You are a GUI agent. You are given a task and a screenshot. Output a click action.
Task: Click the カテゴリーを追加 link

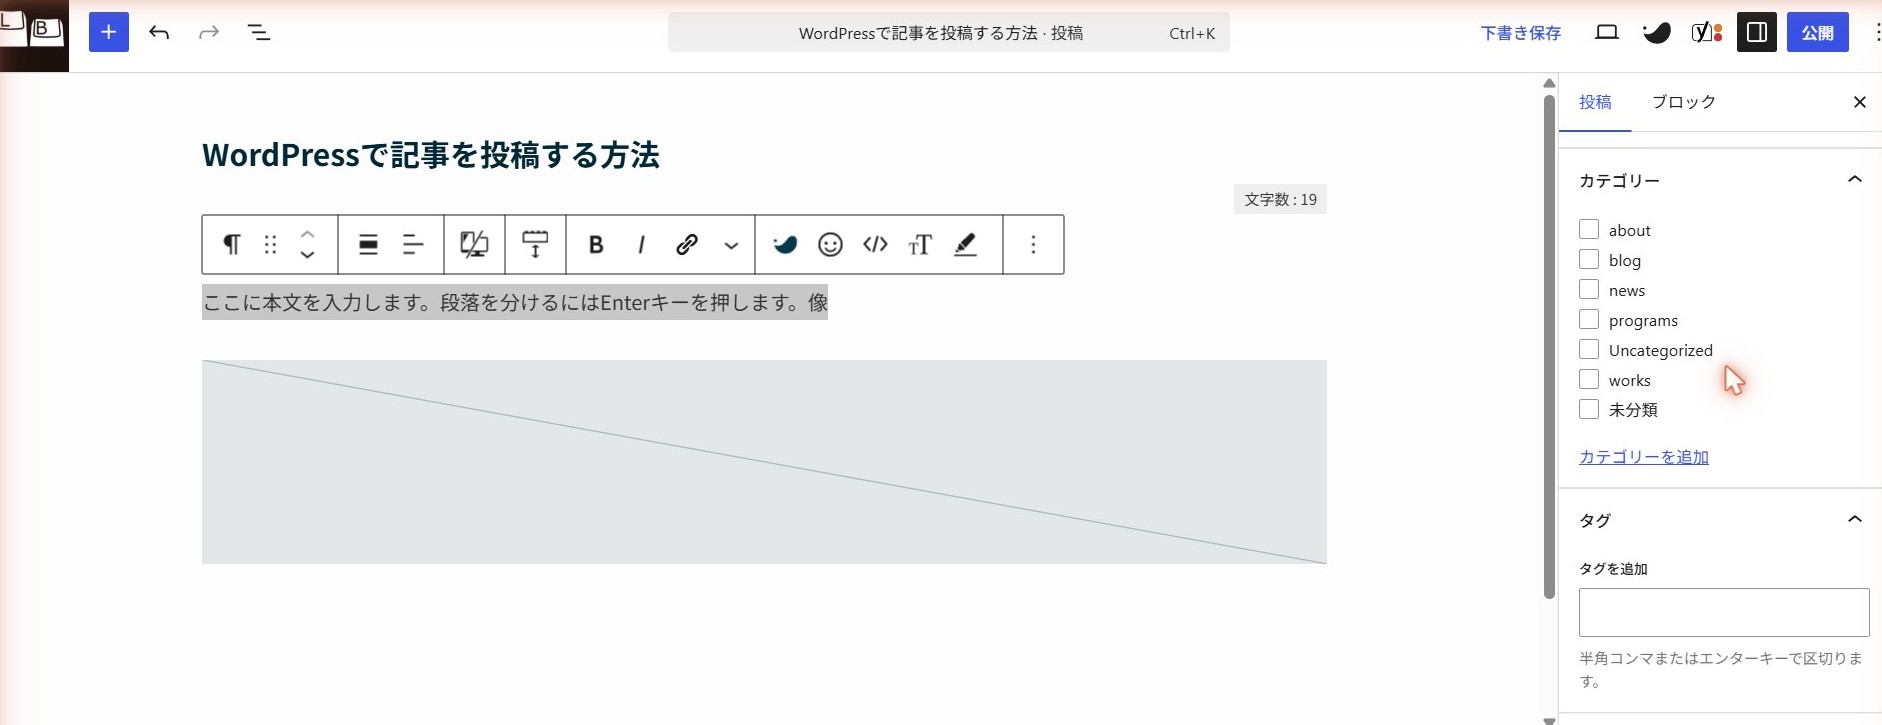point(1644,457)
